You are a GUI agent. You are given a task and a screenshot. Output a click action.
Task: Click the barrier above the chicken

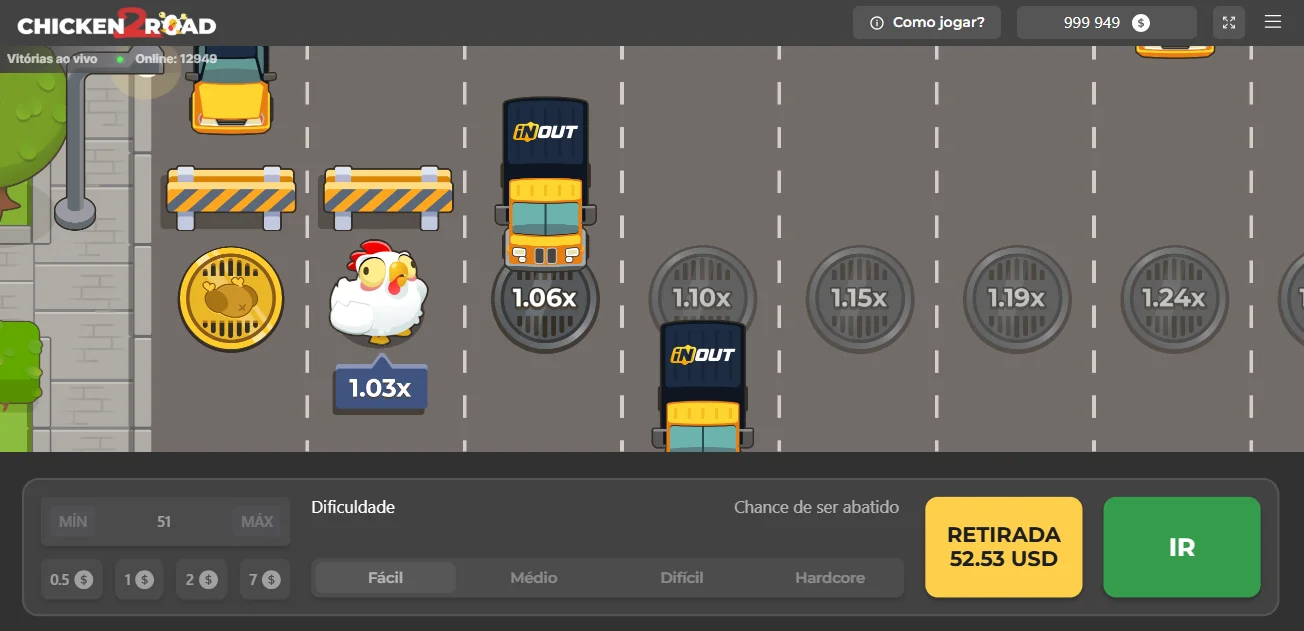click(388, 197)
